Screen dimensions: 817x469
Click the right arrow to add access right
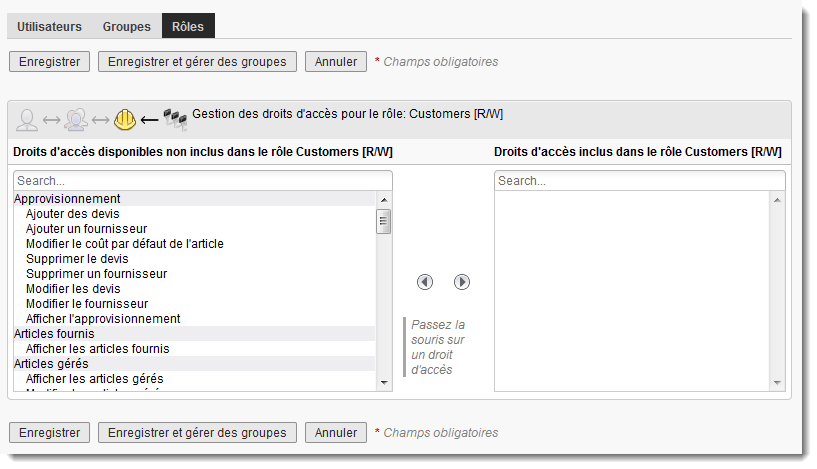(462, 282)
